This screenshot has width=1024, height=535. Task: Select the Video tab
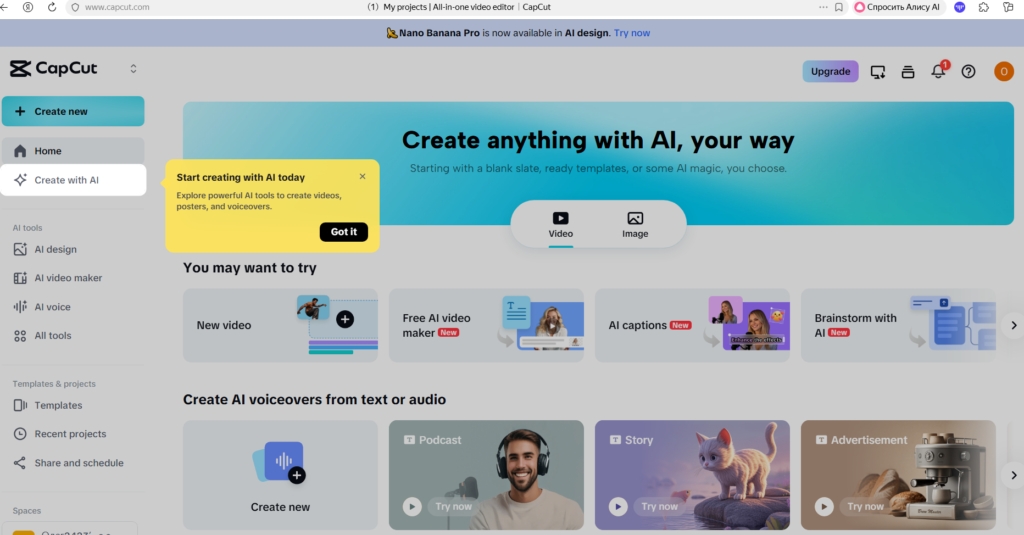560,224
